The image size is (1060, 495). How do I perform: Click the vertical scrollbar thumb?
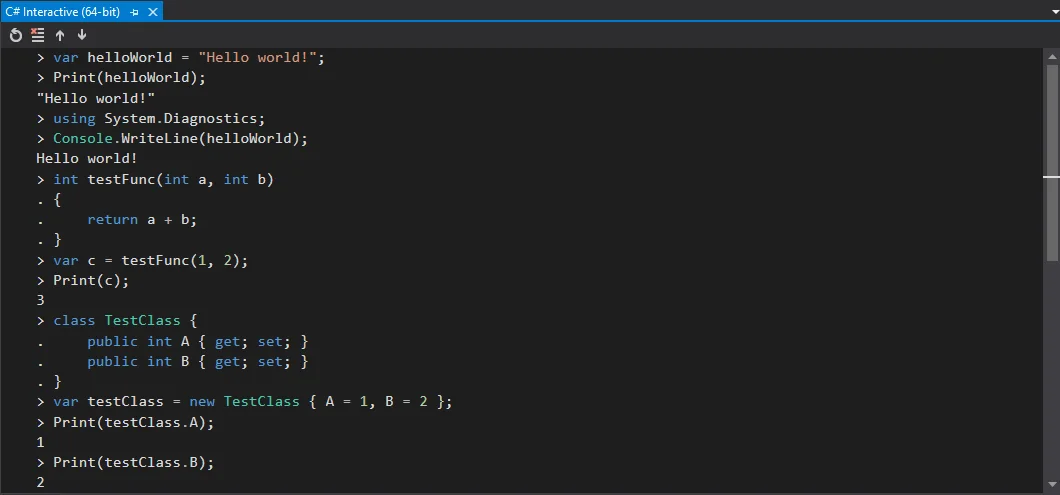(1051, 120)
